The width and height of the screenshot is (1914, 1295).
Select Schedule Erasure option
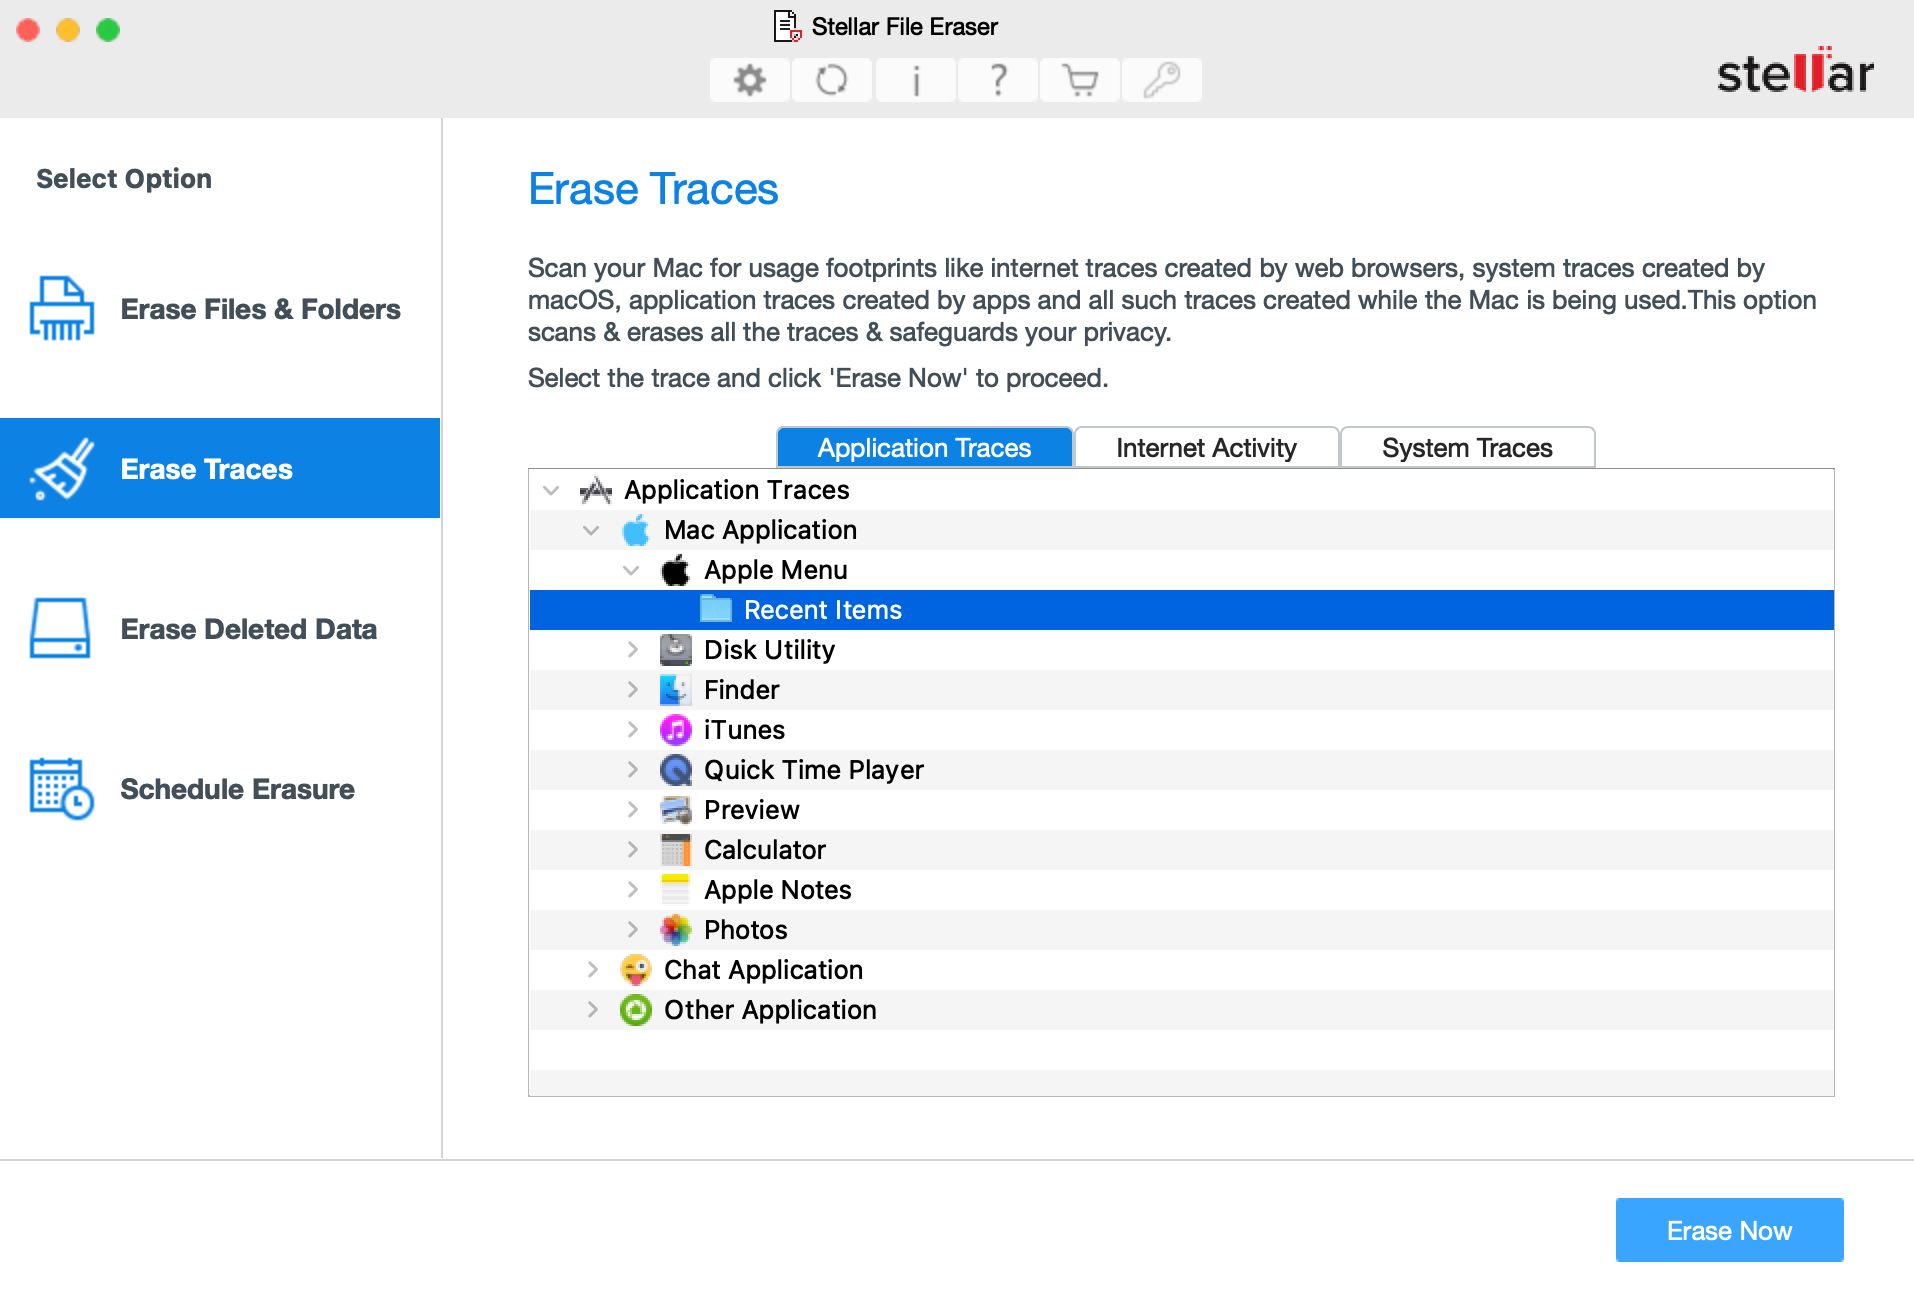tap(220, 789)
